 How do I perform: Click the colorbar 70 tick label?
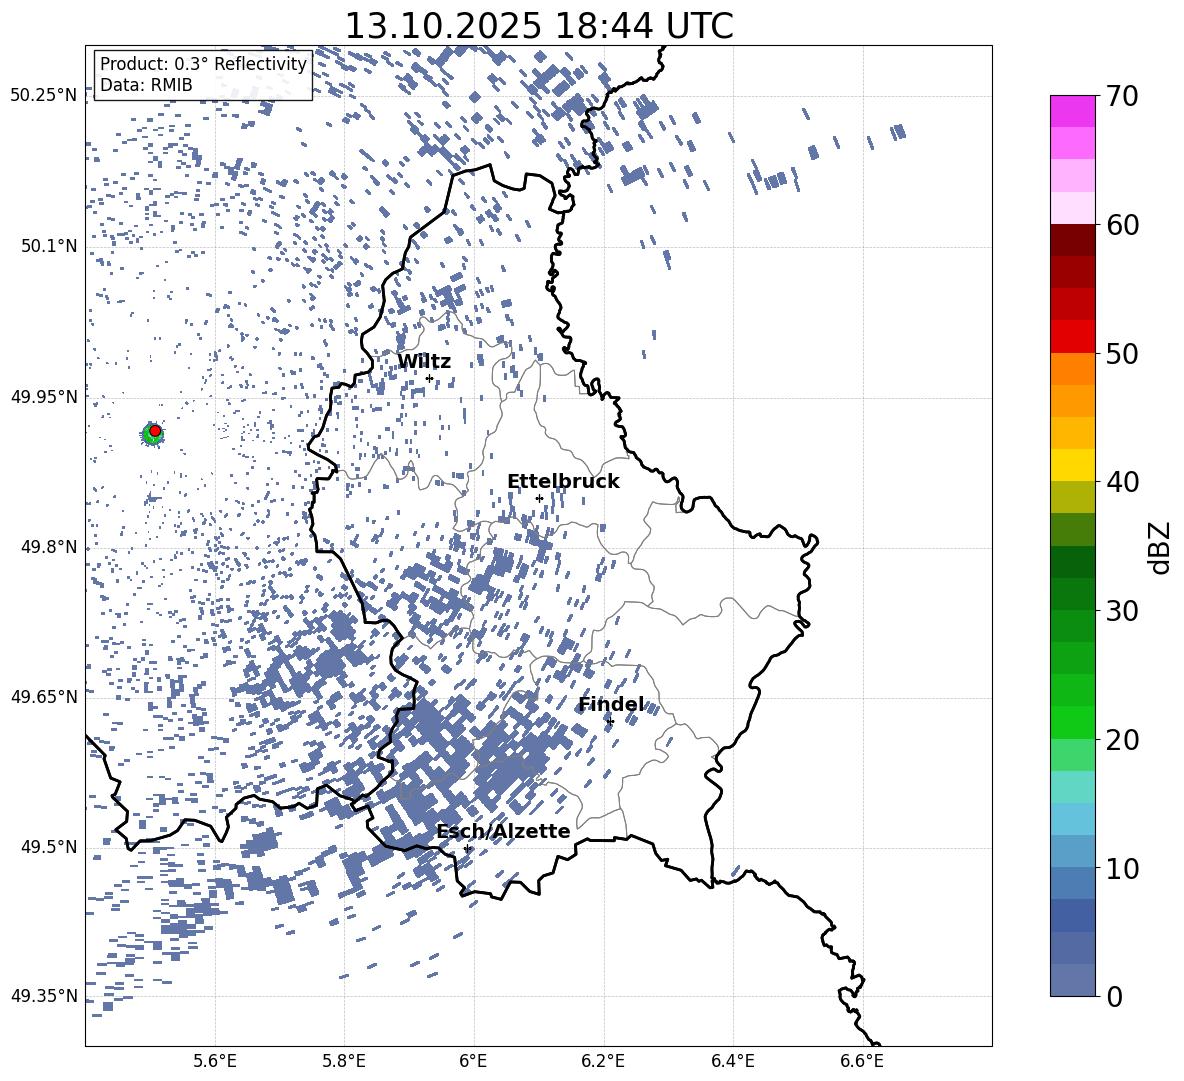1123,96
